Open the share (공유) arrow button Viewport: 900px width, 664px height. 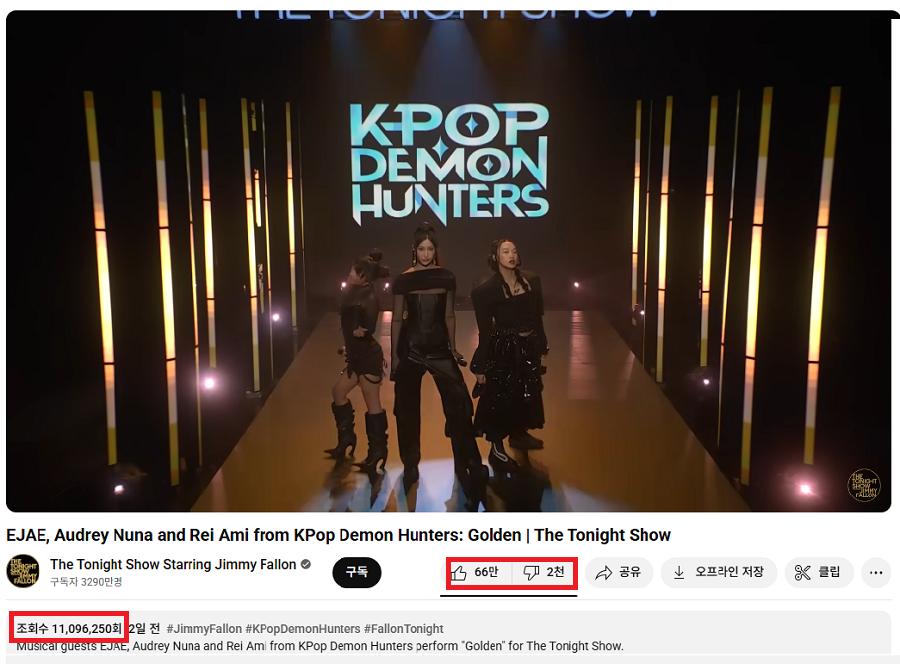(x=619, y=572)
